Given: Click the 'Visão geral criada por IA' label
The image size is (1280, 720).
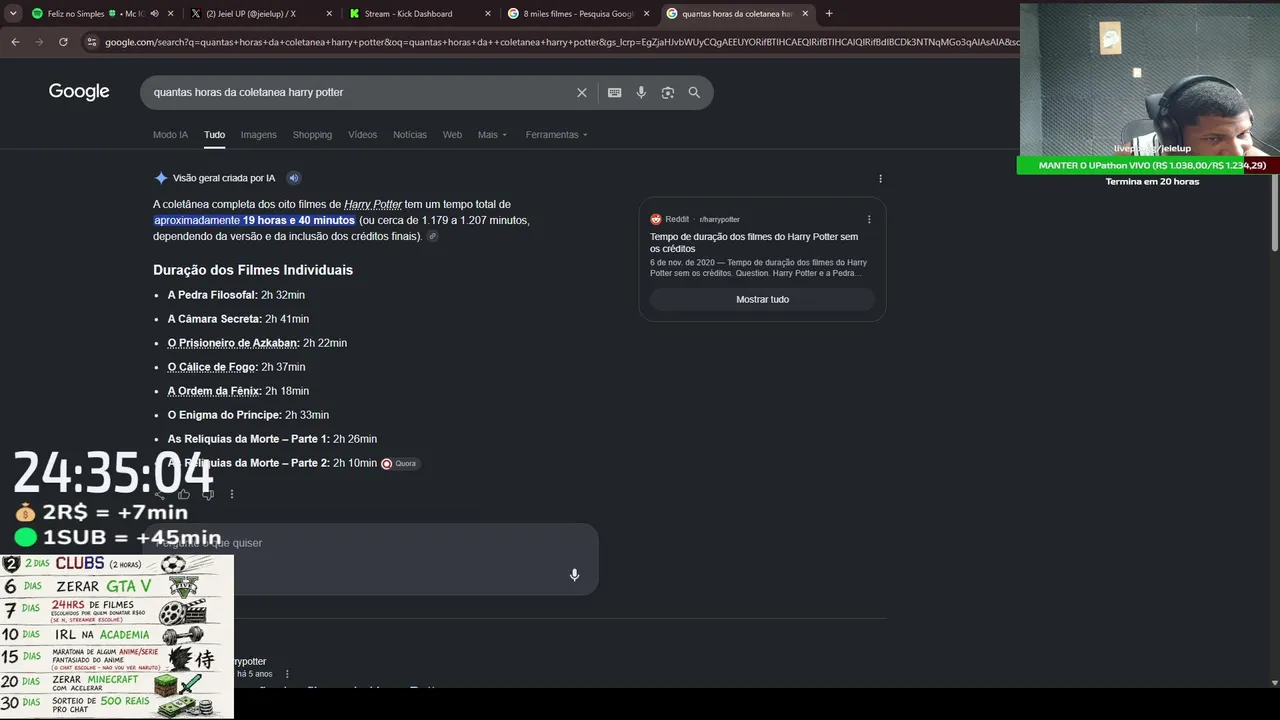Looking at the screenshot, I should [224, 178].
